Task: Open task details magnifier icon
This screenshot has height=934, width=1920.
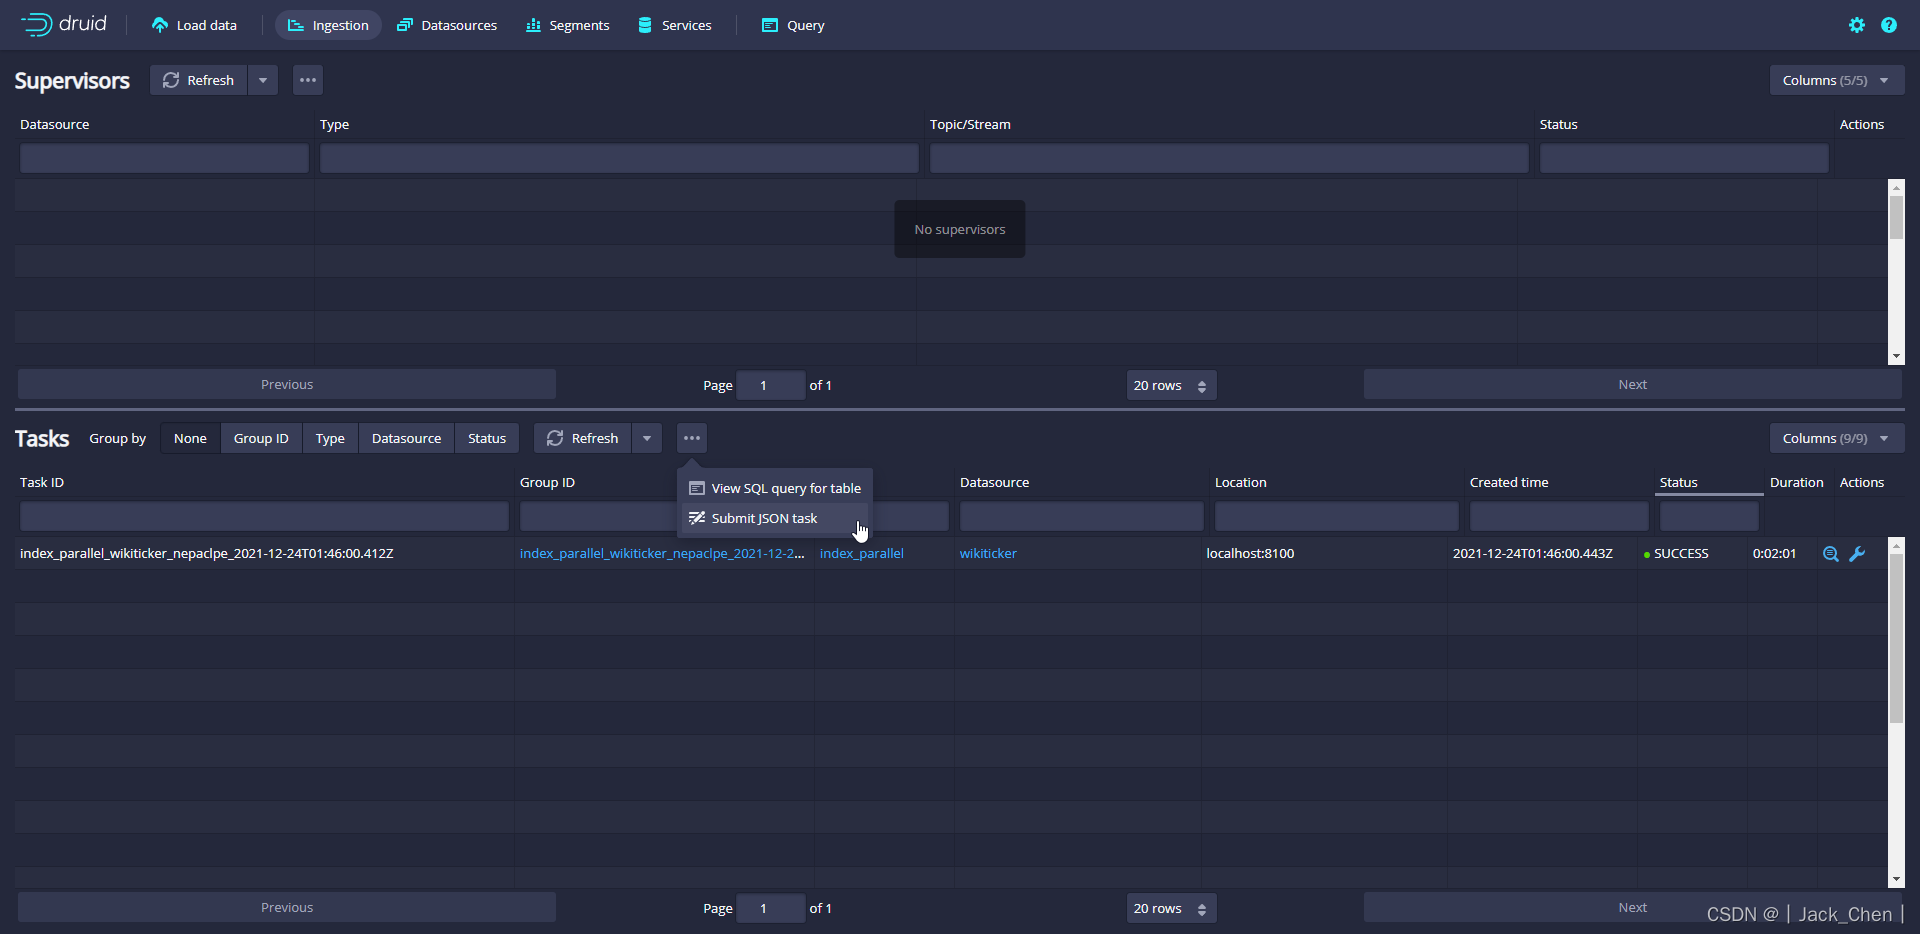Action: [1831, 554]
